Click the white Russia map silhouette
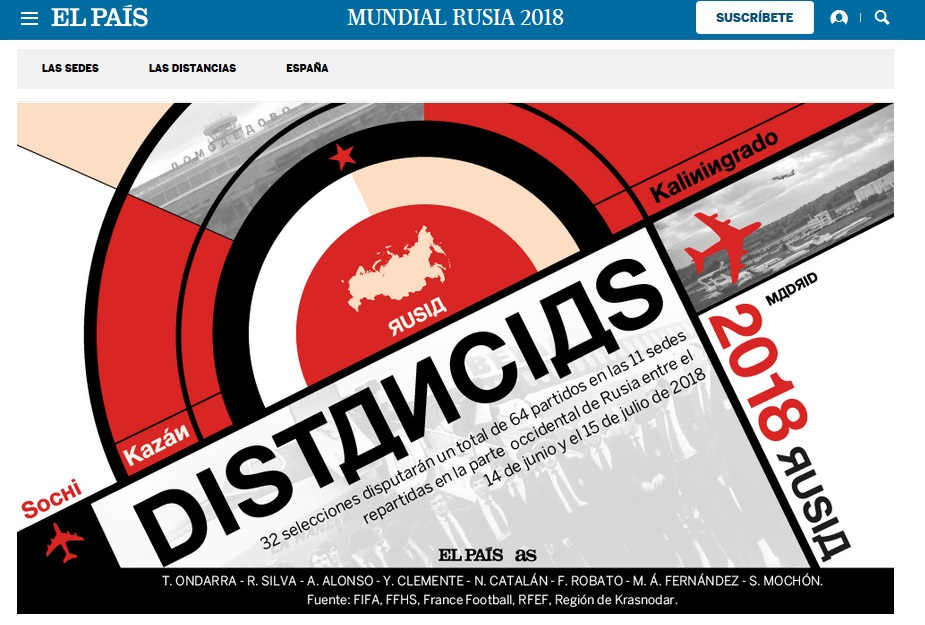 [x=398, y=269]
